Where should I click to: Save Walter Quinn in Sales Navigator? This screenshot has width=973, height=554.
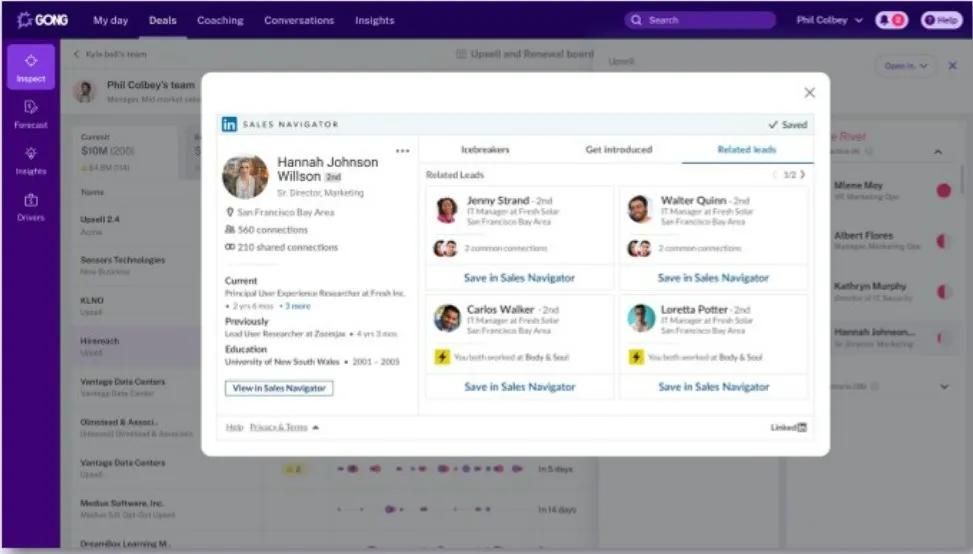(714, 278)
